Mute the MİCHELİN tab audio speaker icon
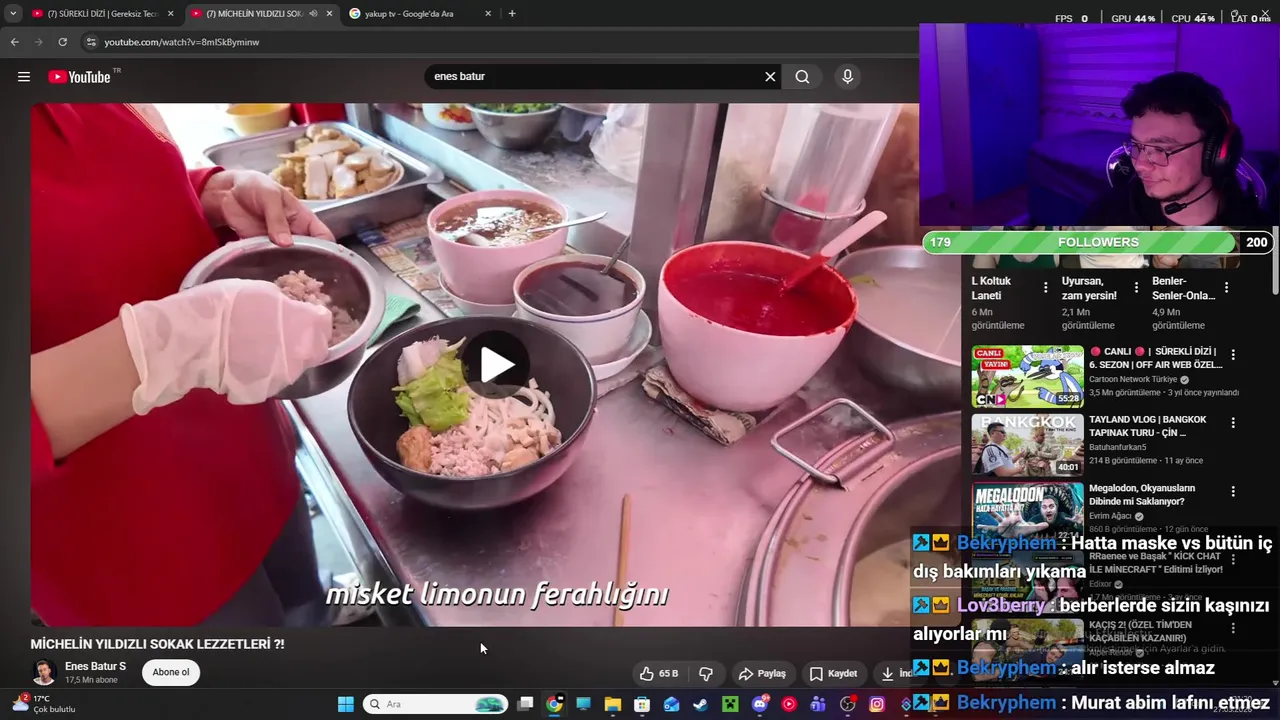This screenshot has height=720, width=1280. click(313, 14)
